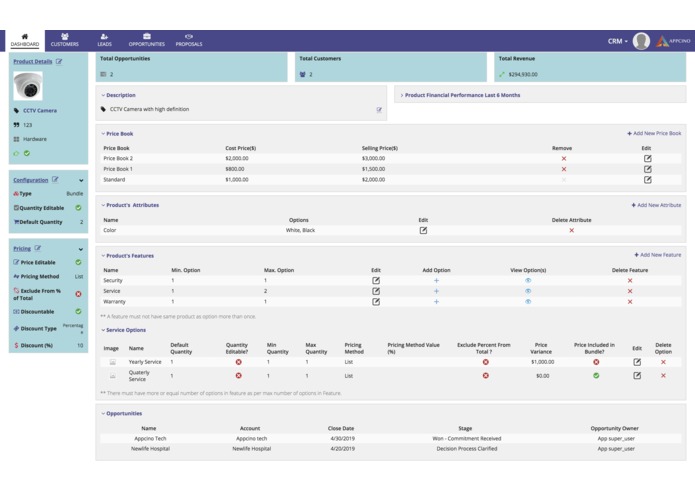View options for Security feature
Screen dimensions: 695x494
click(528, 280)
